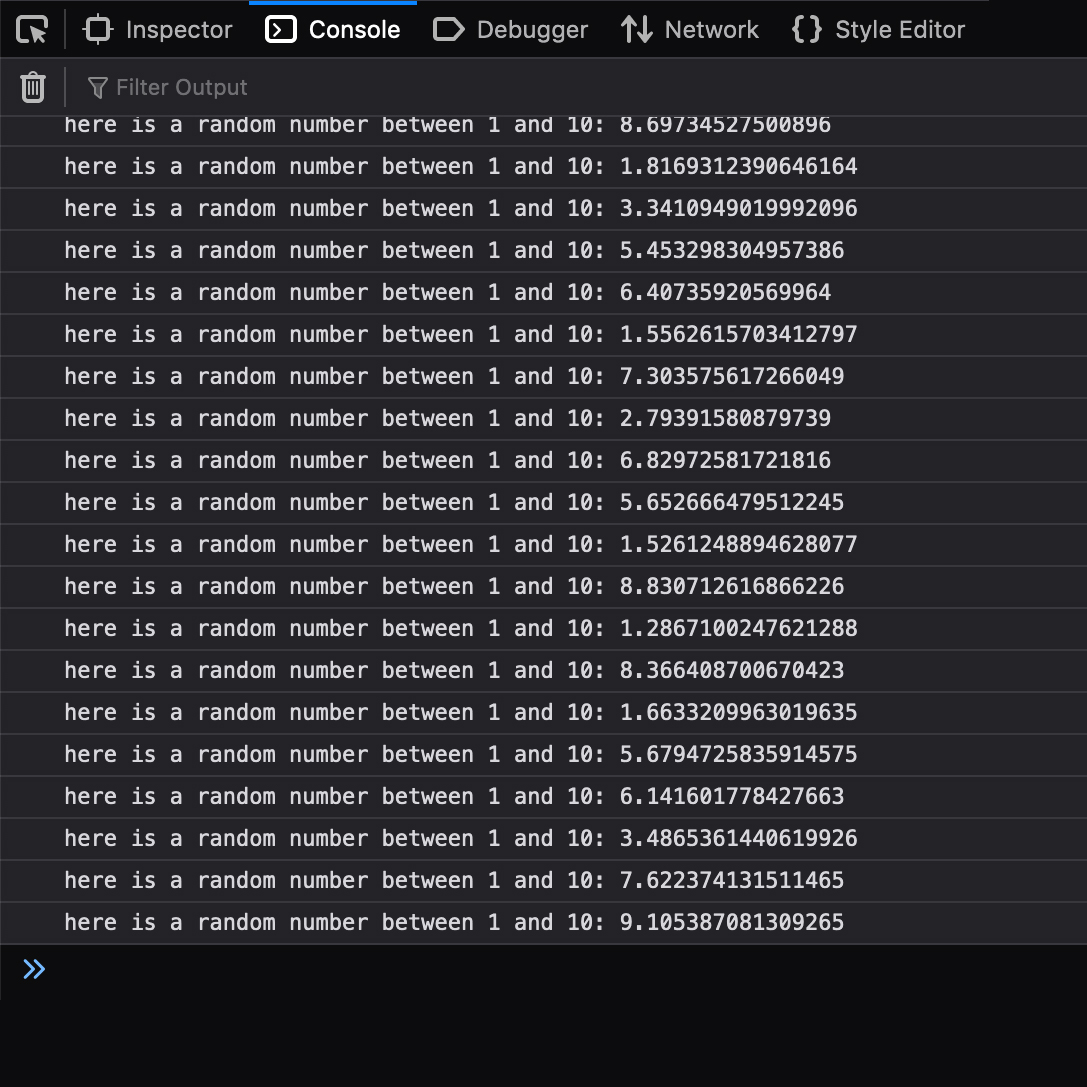Click the log entry with 1.8169312390646164
Screen dimensions: 1087x1087
tap(460, 166)
